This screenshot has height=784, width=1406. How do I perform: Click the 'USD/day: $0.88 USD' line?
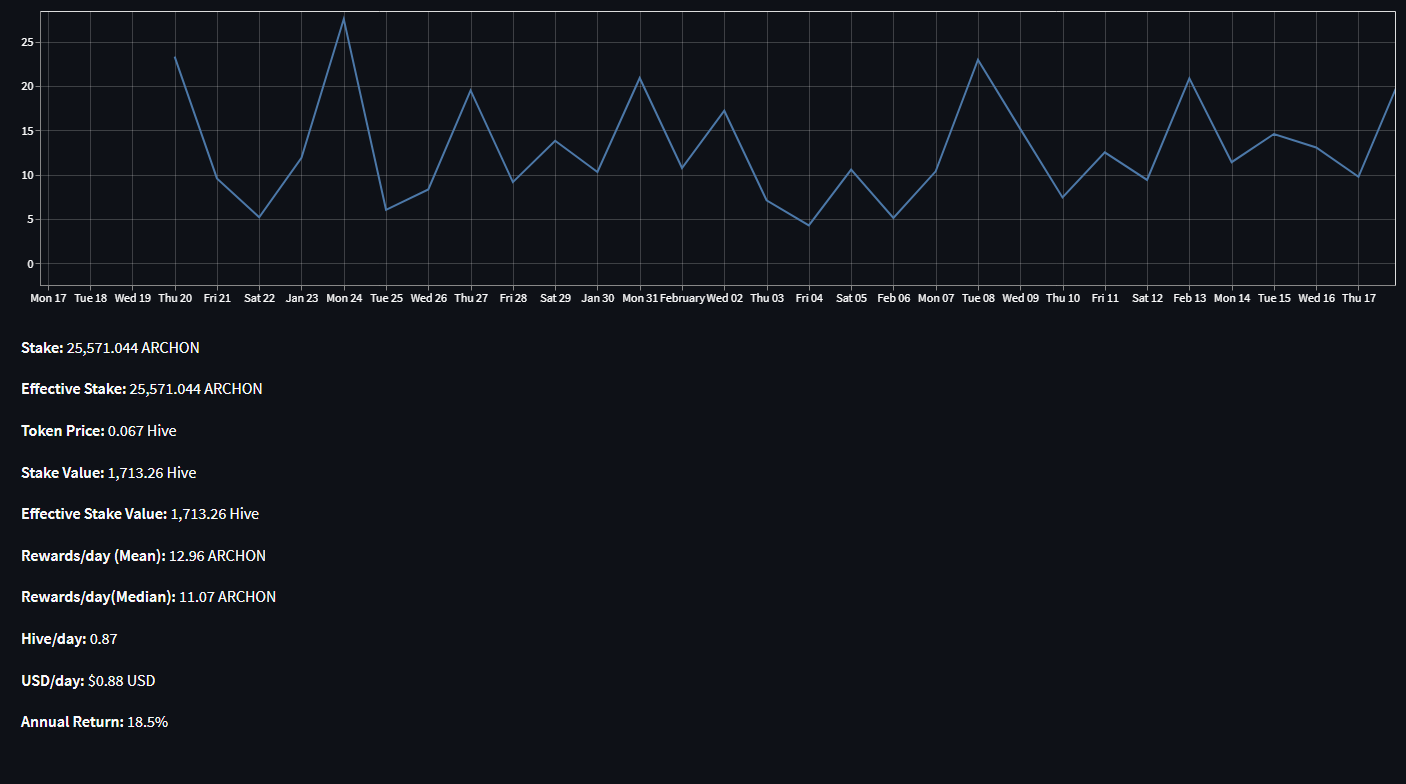pyautogui.click(x=88, y=681)
